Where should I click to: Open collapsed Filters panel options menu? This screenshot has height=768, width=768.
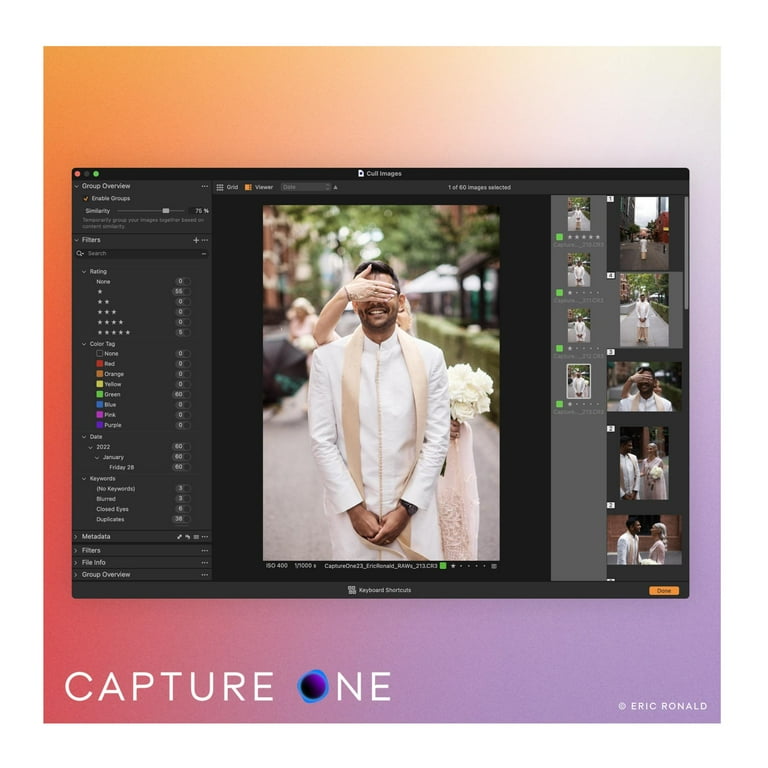(205, 551)
